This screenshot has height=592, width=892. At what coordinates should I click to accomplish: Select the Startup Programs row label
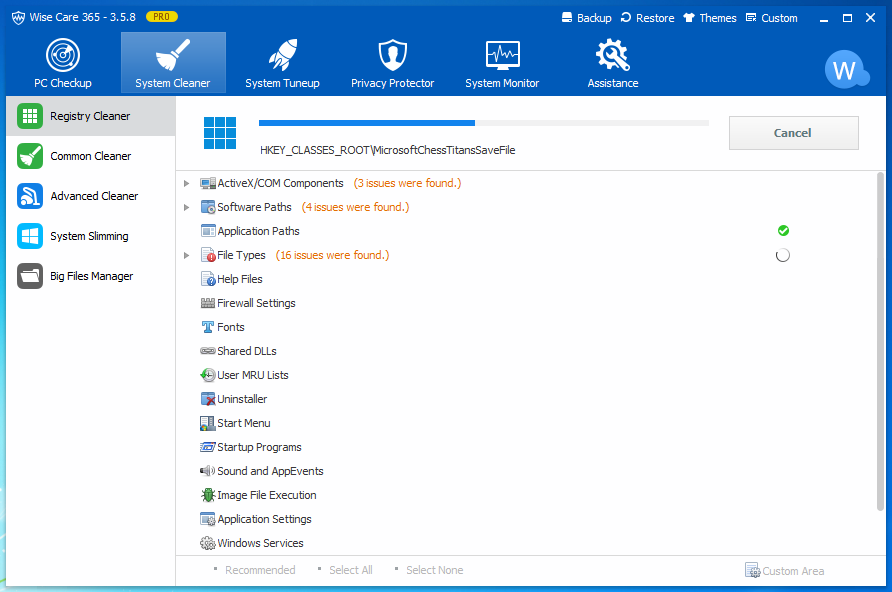(x=259, y=447)
